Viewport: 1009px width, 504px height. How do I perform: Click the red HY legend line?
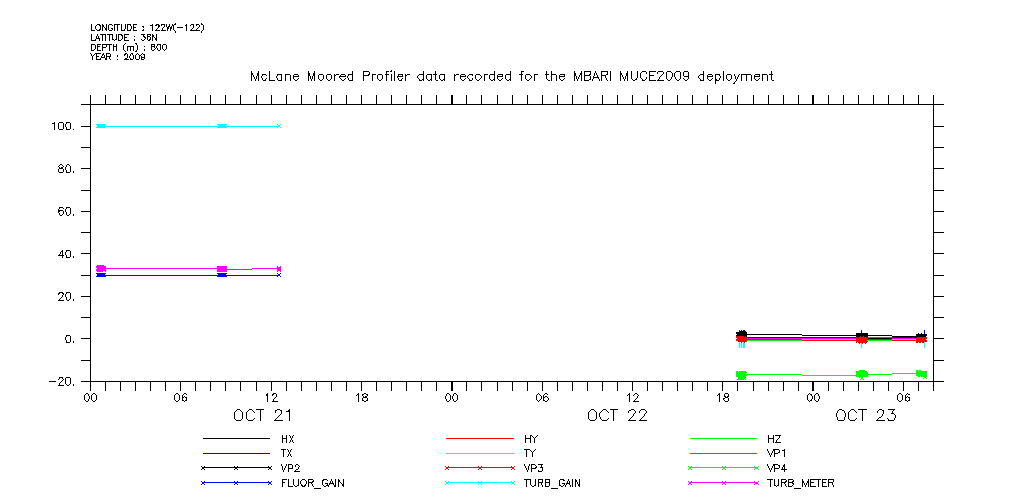point(478,439)
